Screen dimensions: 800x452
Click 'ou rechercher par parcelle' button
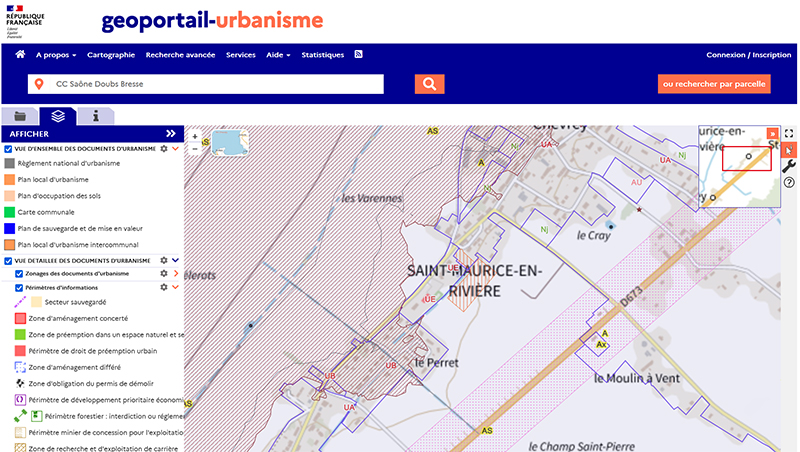pyautogui.click(x=714, y=84)
